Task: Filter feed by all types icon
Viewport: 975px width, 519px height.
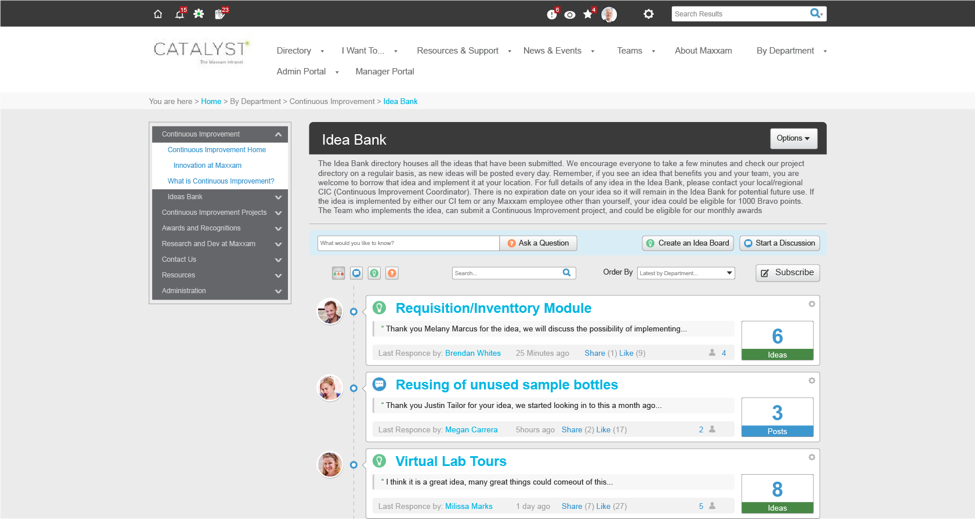Action: 338,273
